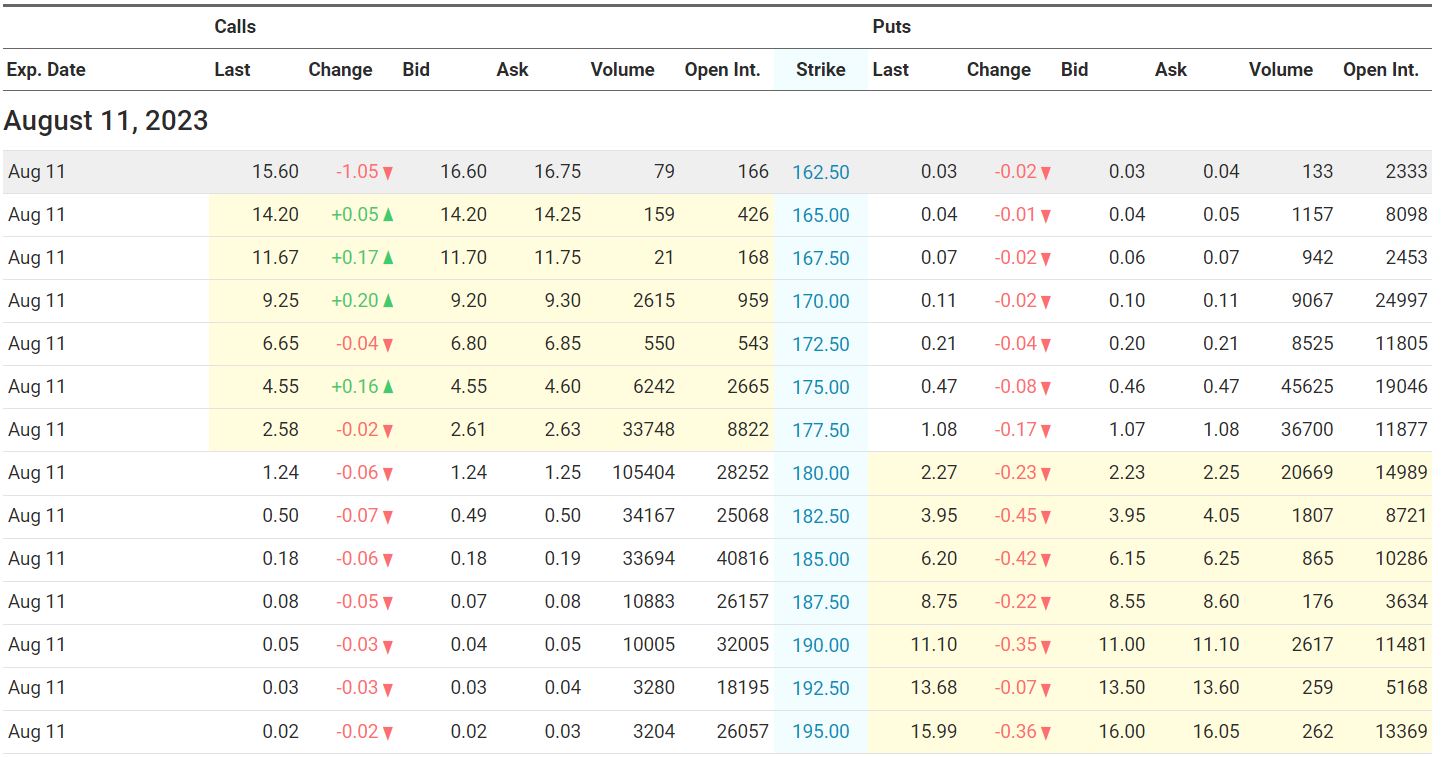Click the 175.00 strike price
This screenshot has height=757, width=1445.
click(821, 387)
